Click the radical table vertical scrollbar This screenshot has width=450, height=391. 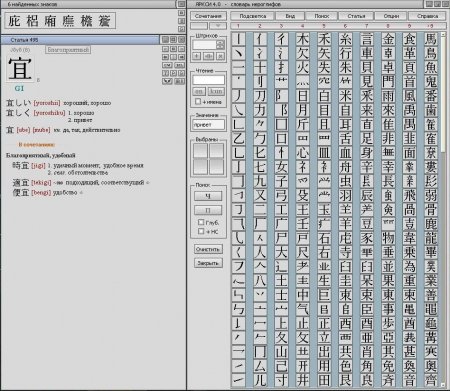pos(443,210)
